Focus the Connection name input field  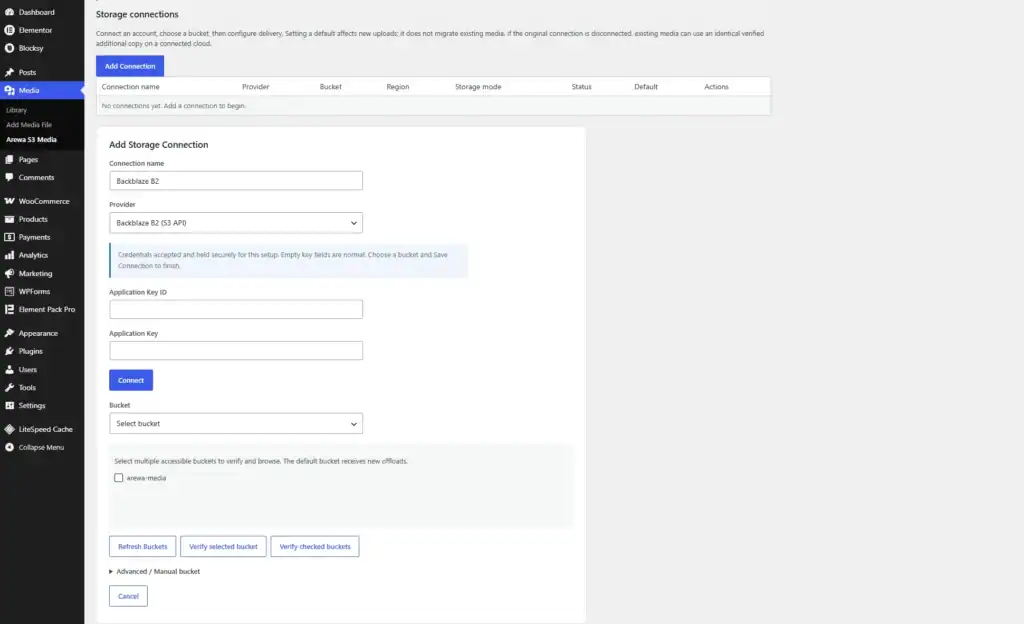236,181
